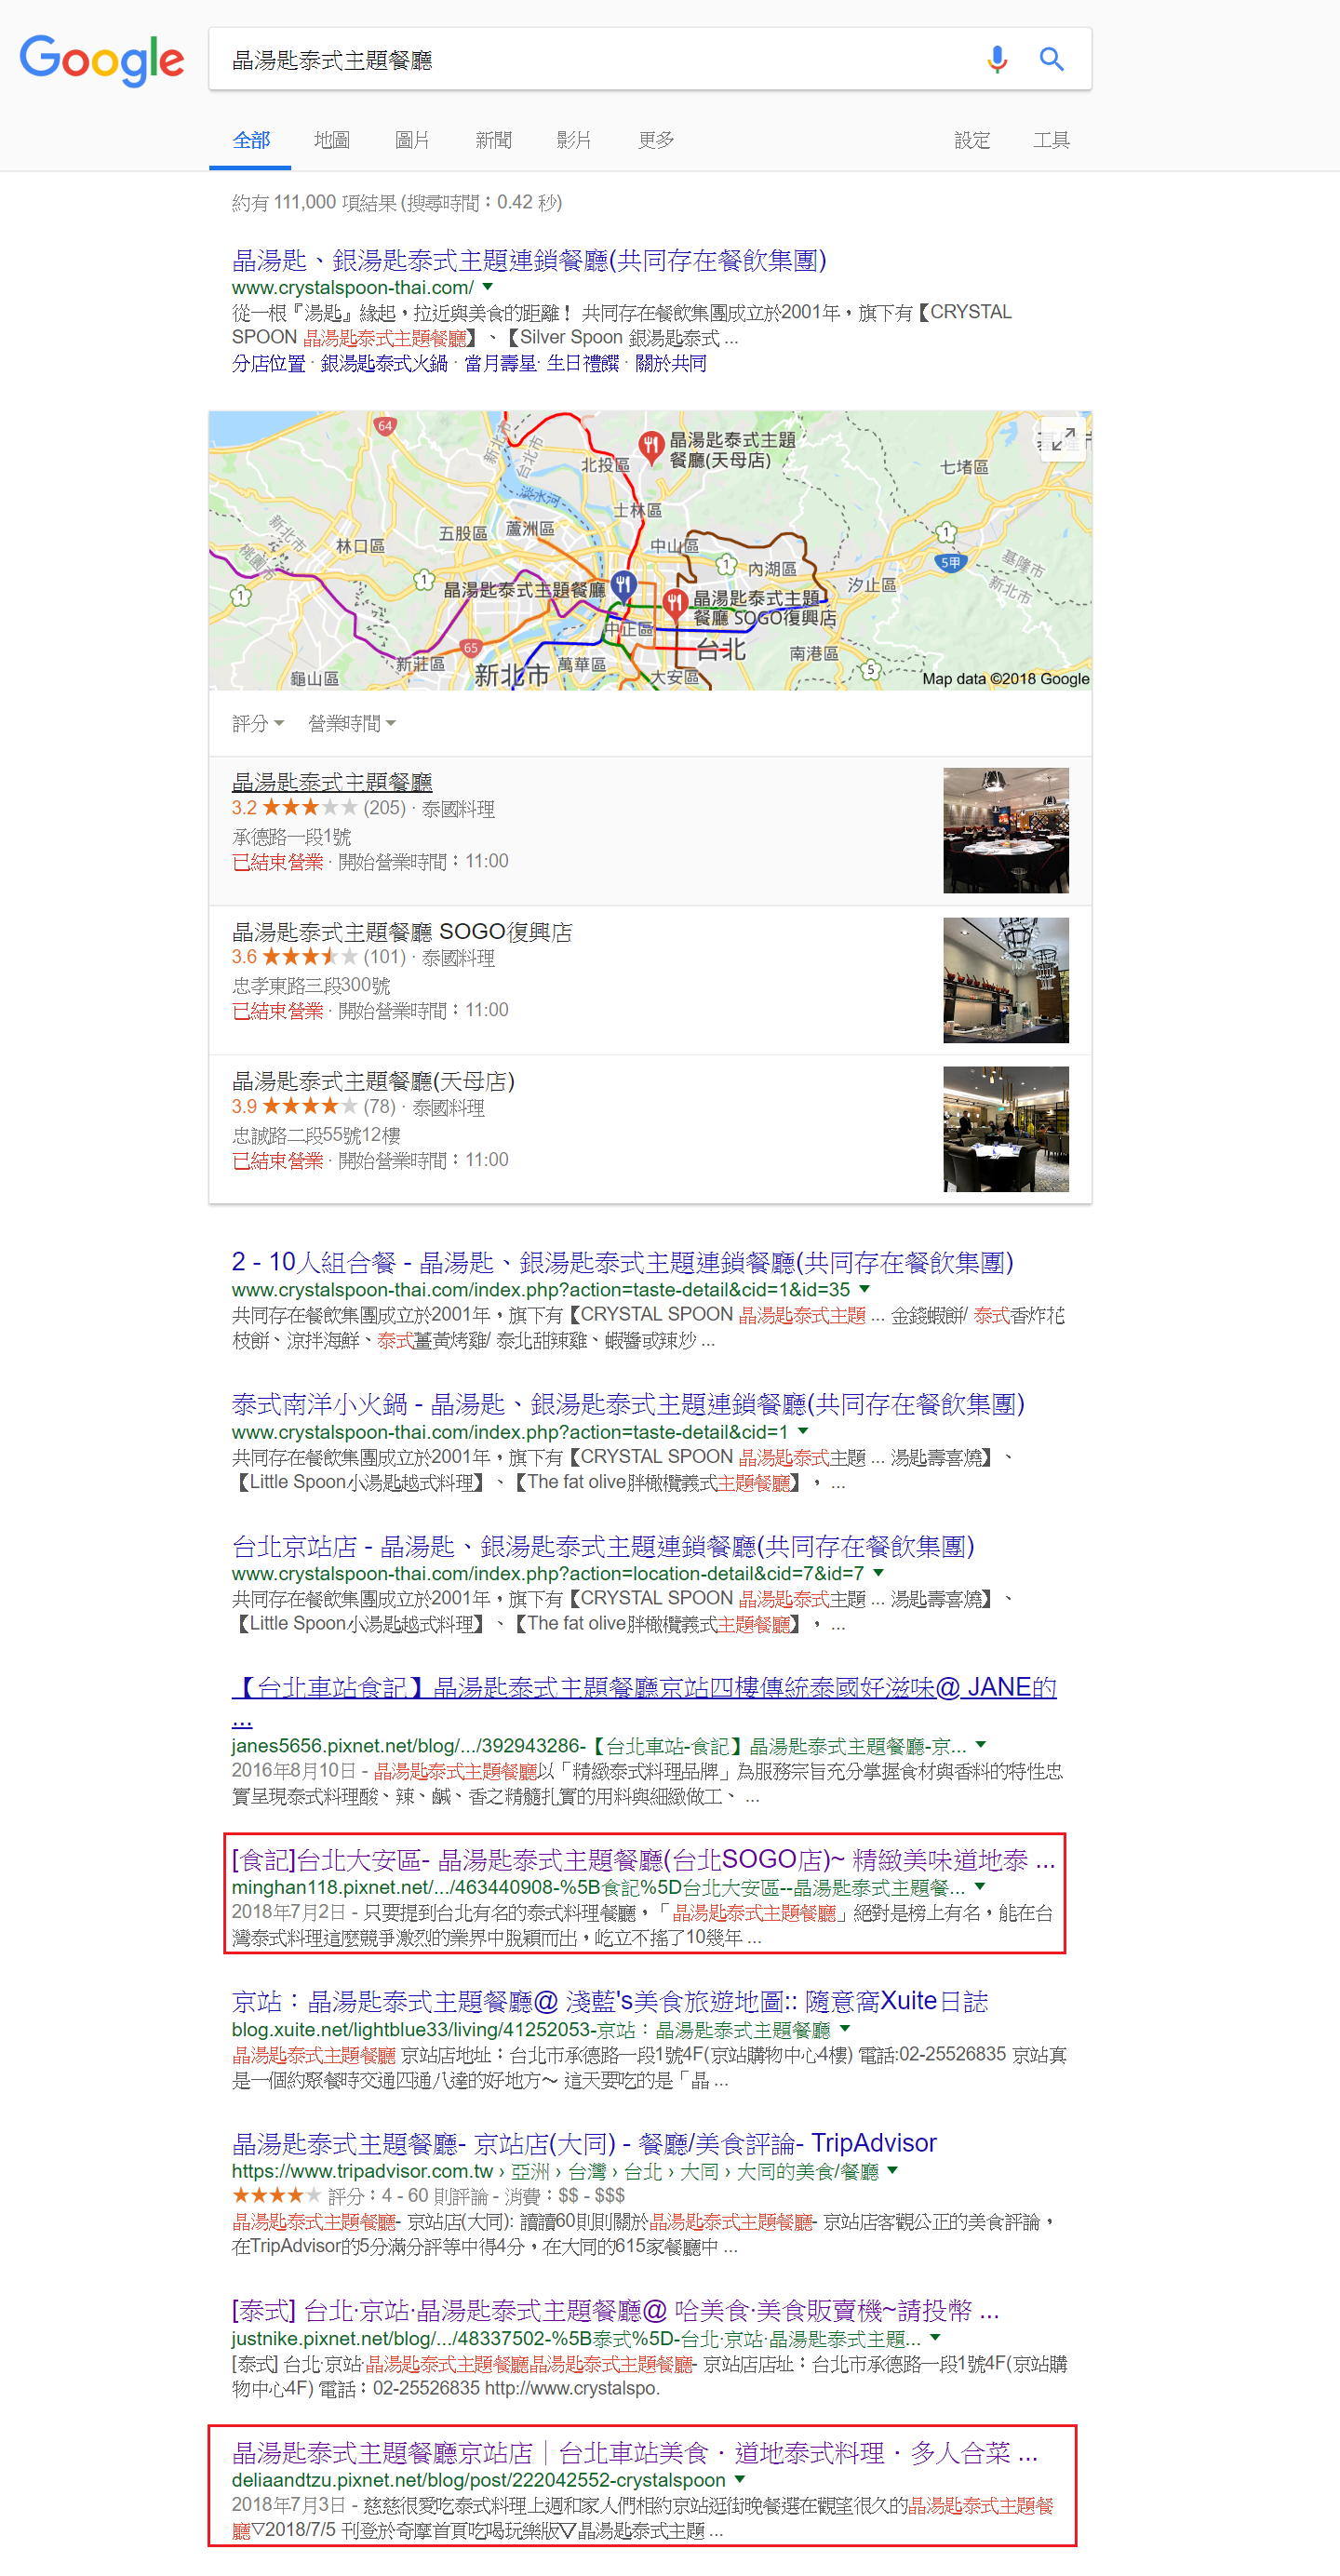1340x2576 pixels.
Task: Switch to the 地圖 tab
Action: 332,140
